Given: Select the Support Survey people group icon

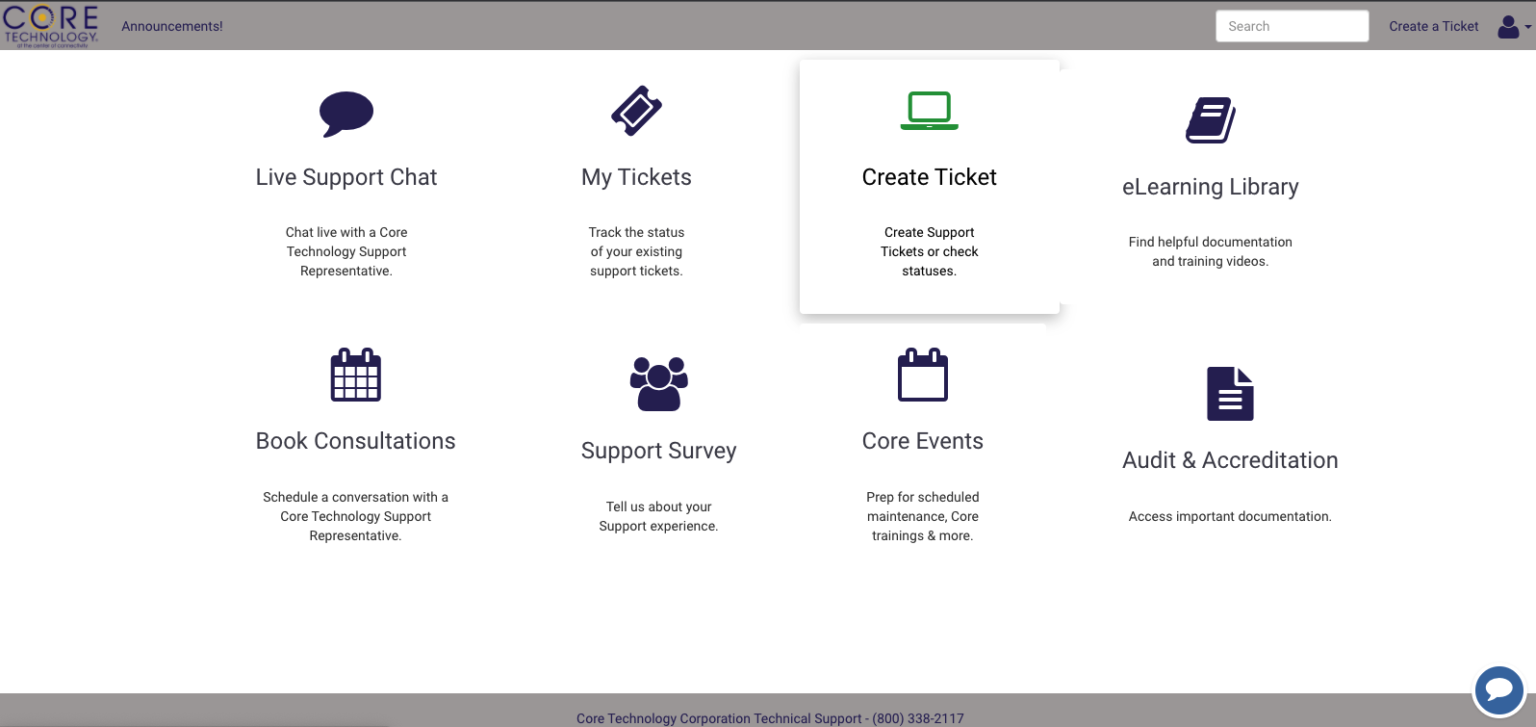Looking at the screenshot, I should coord(659,380).
